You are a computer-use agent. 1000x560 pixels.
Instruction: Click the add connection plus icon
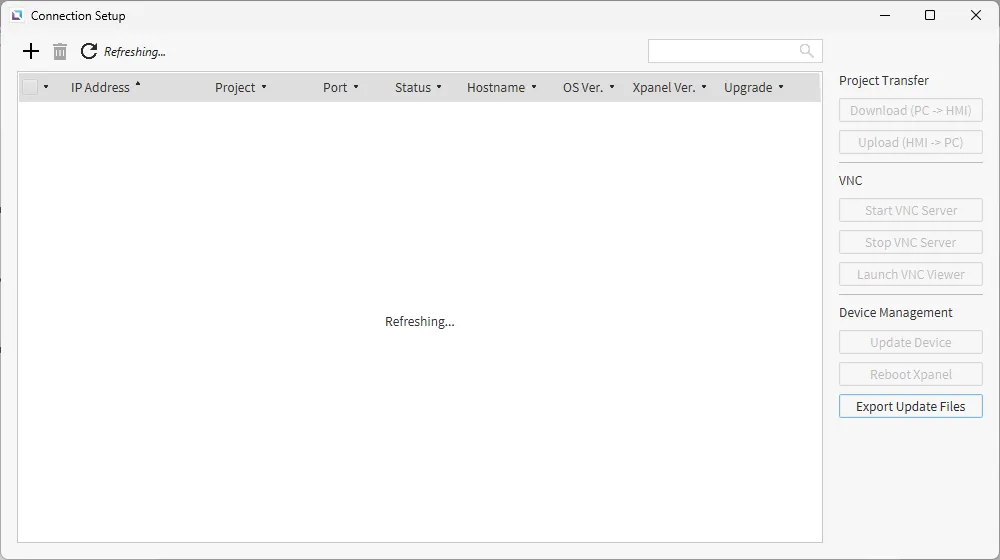(x=31, y=51)
